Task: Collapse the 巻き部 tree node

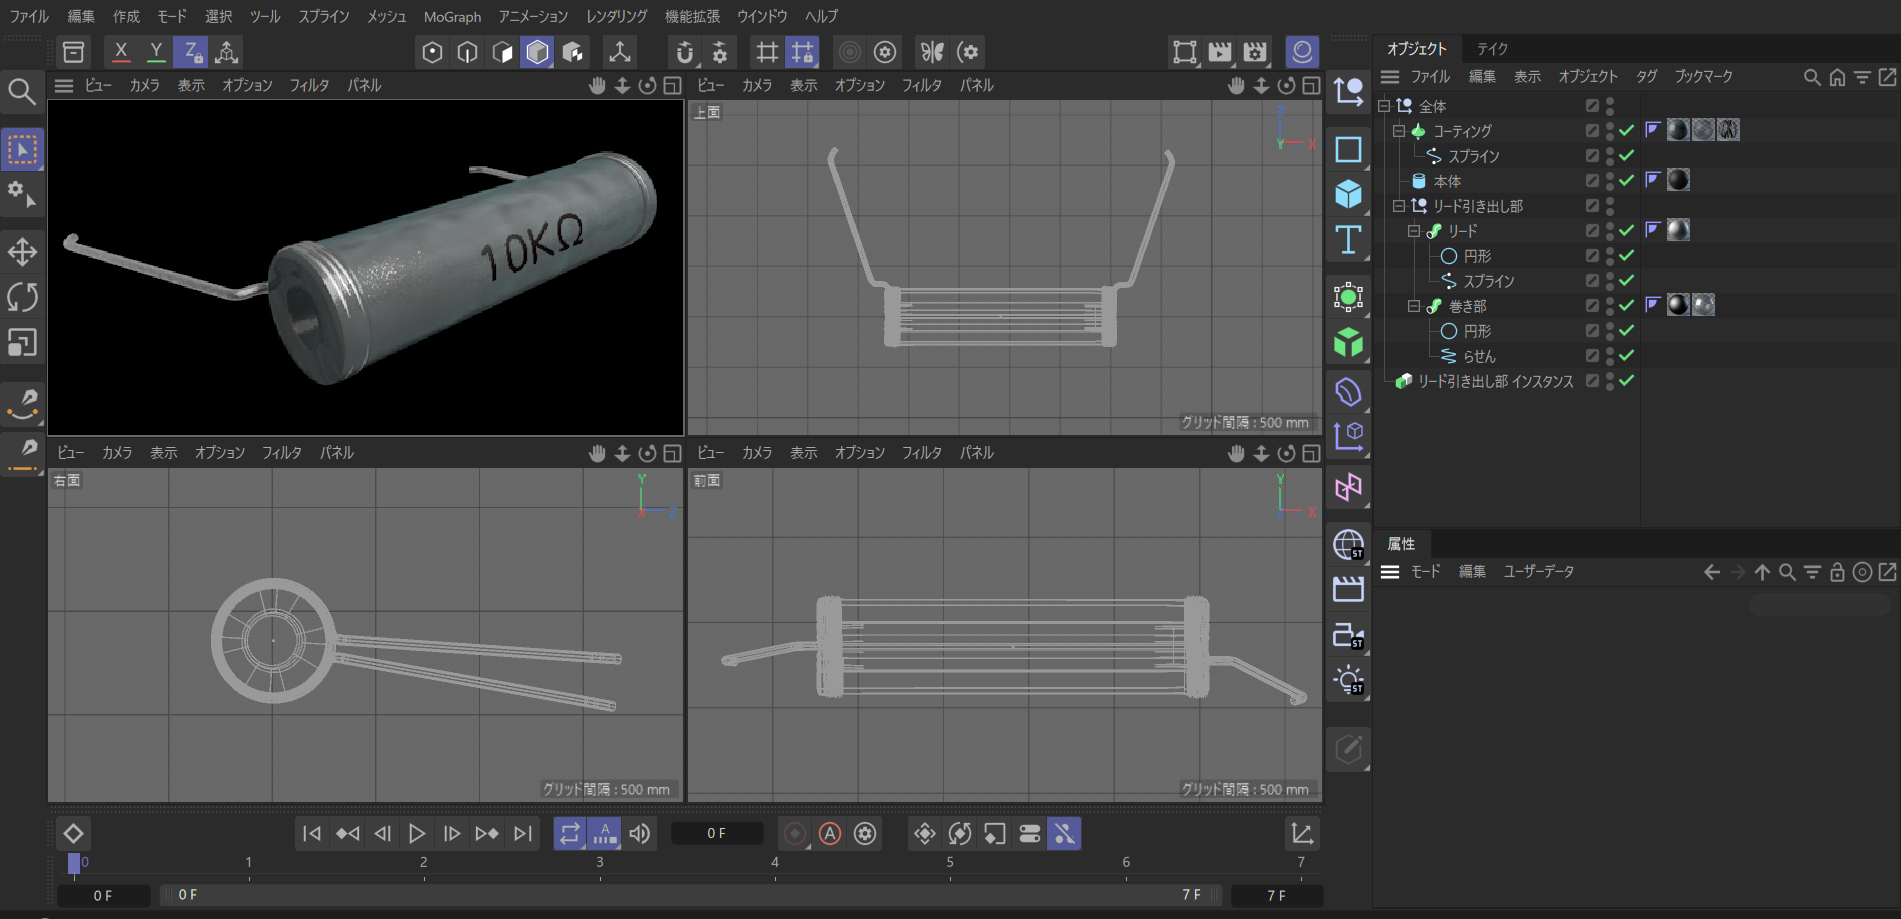Action: [x=1414, y=306]
